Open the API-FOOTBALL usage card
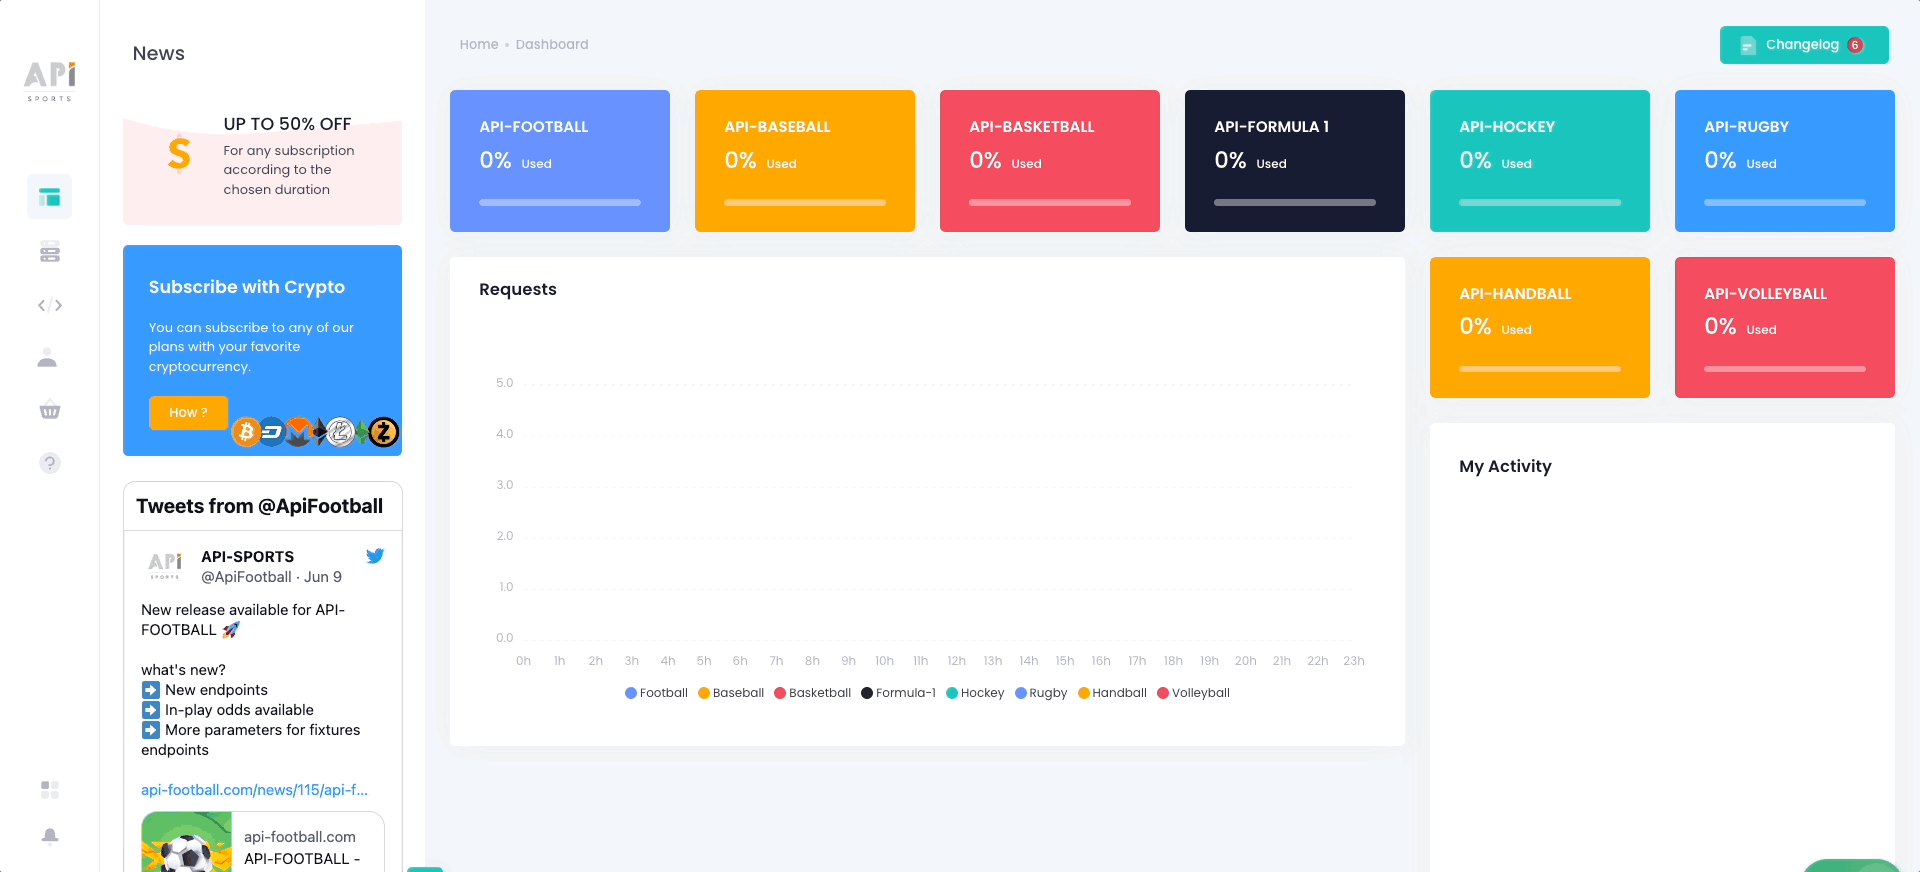Viewport: 1920px width, 872px height. coord(560,161)
